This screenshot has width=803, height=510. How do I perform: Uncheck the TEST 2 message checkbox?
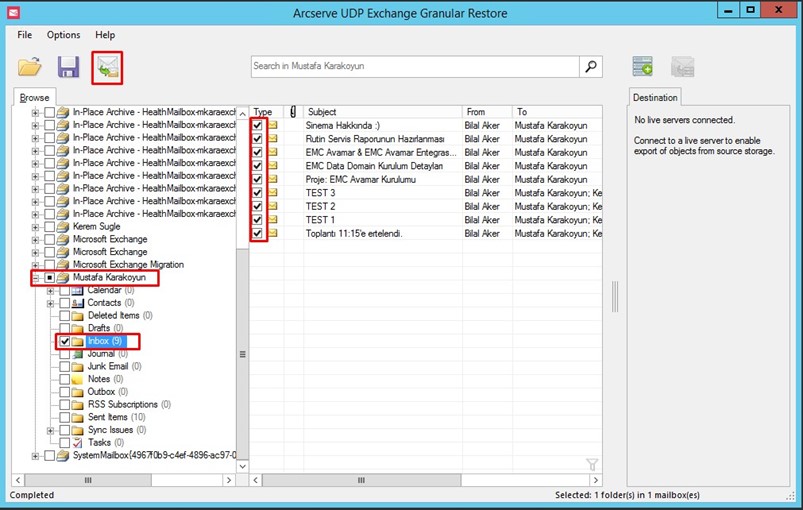pos(257,206)
